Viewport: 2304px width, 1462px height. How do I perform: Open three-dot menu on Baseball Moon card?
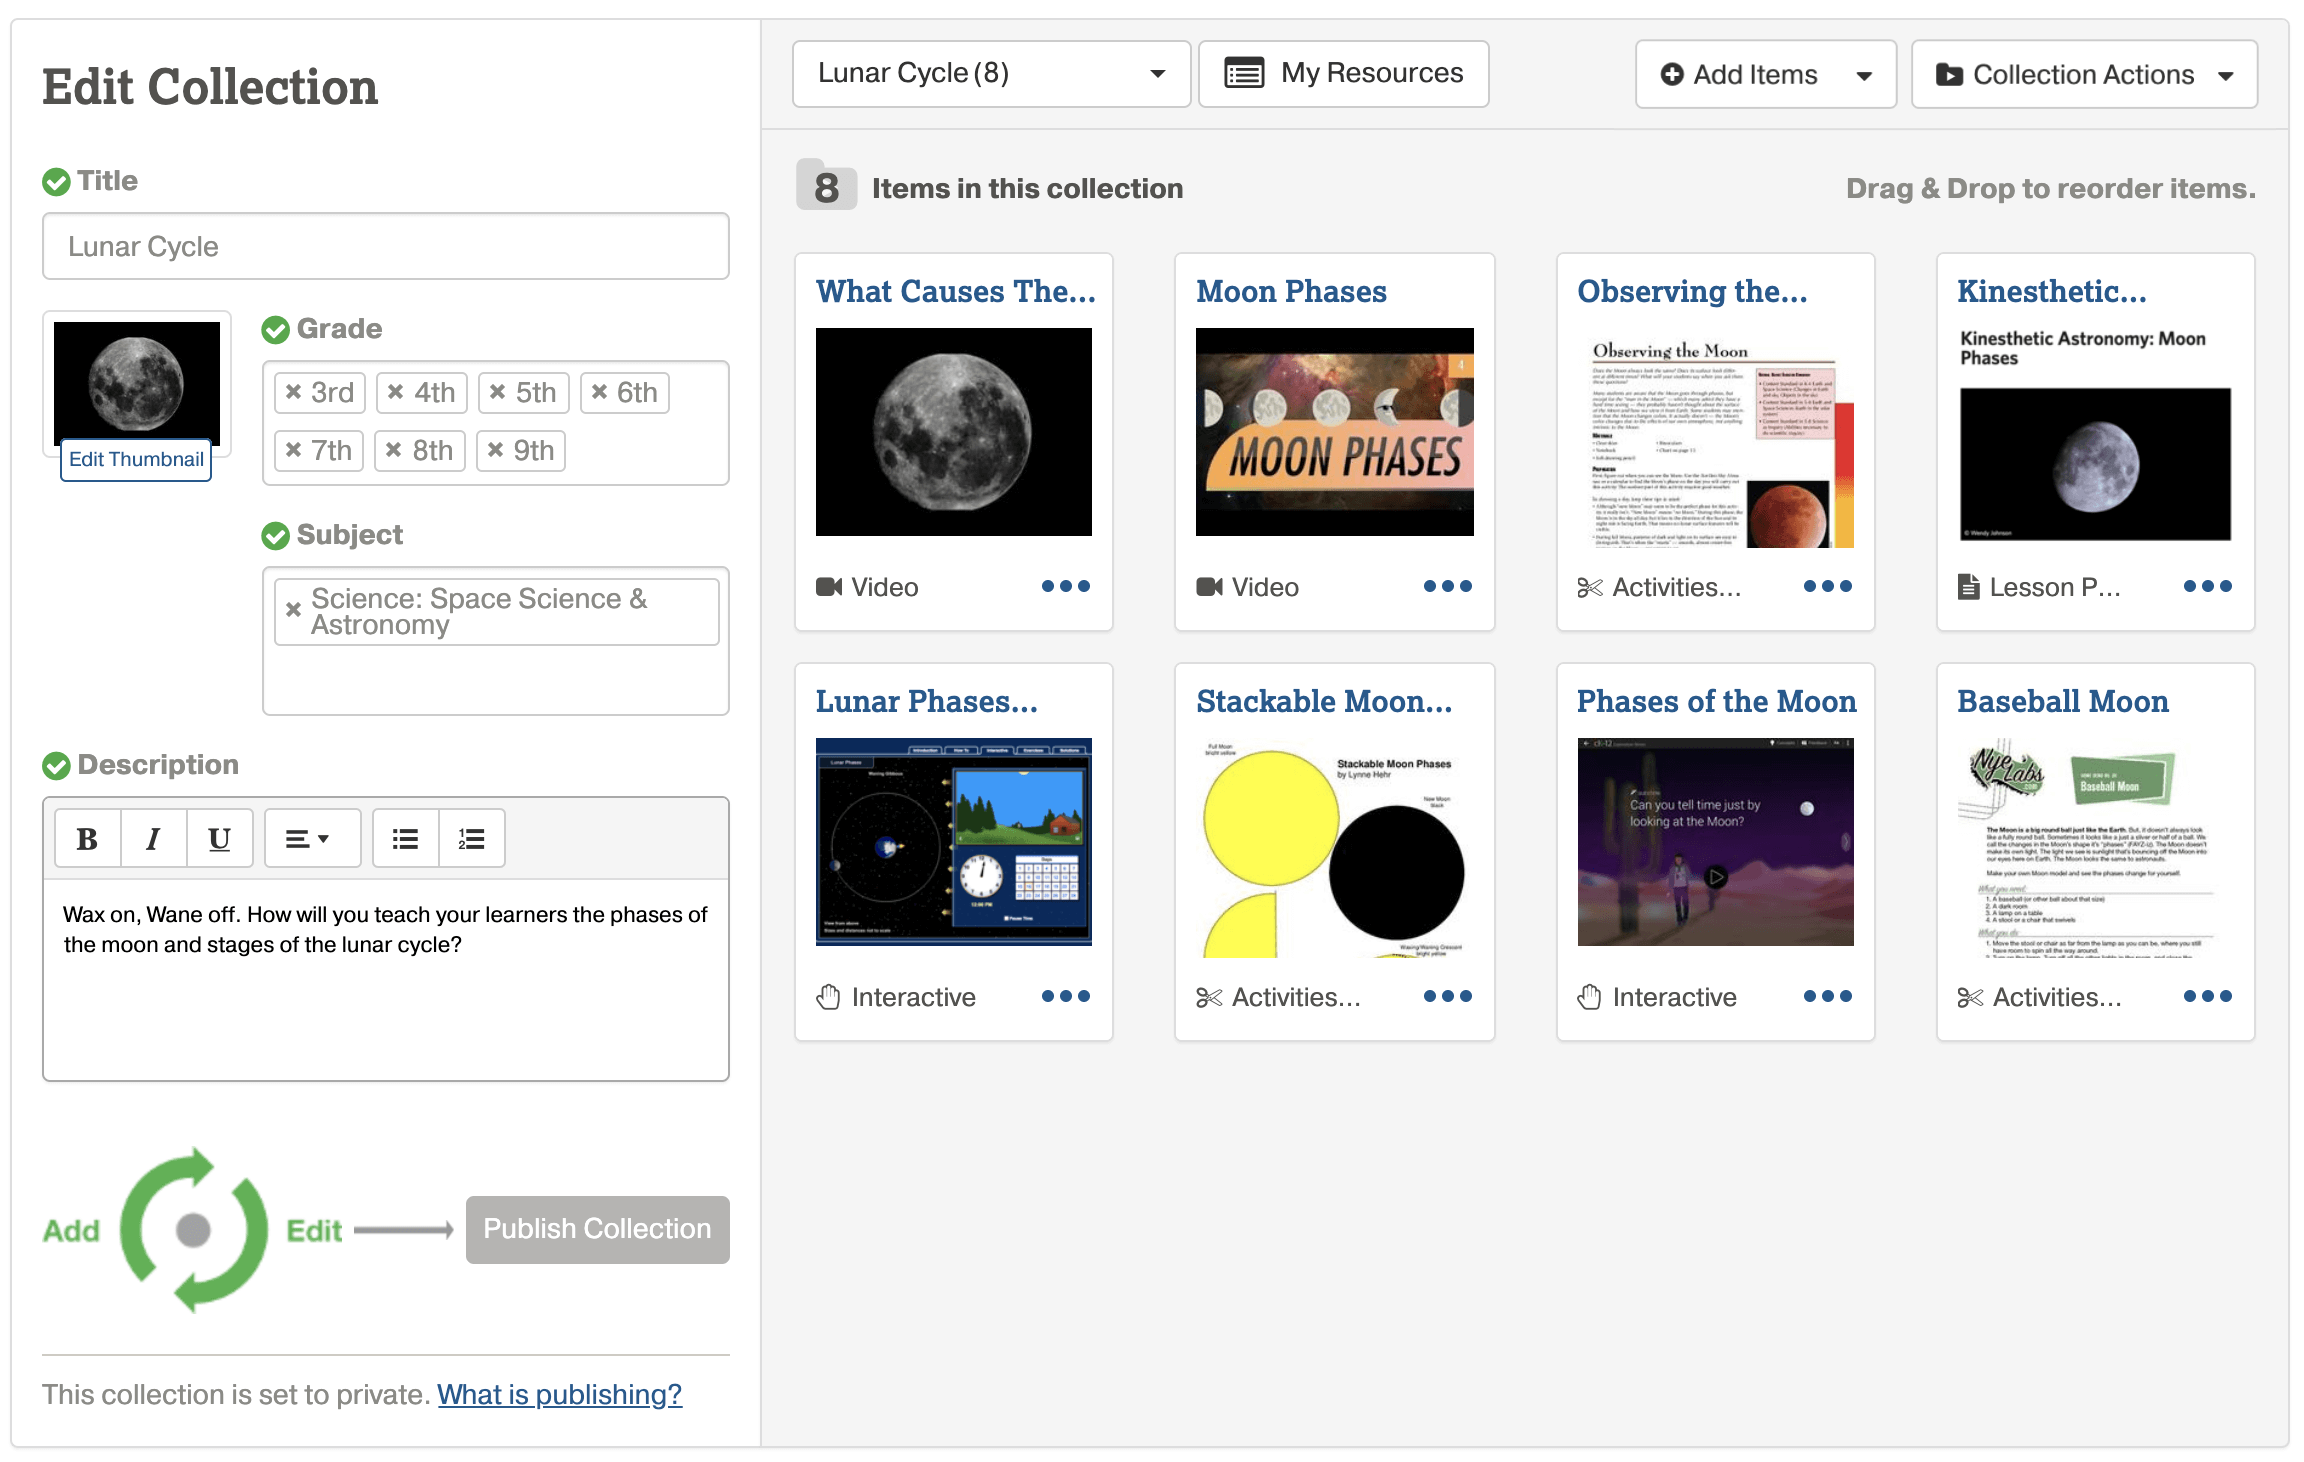point(2207,997)
